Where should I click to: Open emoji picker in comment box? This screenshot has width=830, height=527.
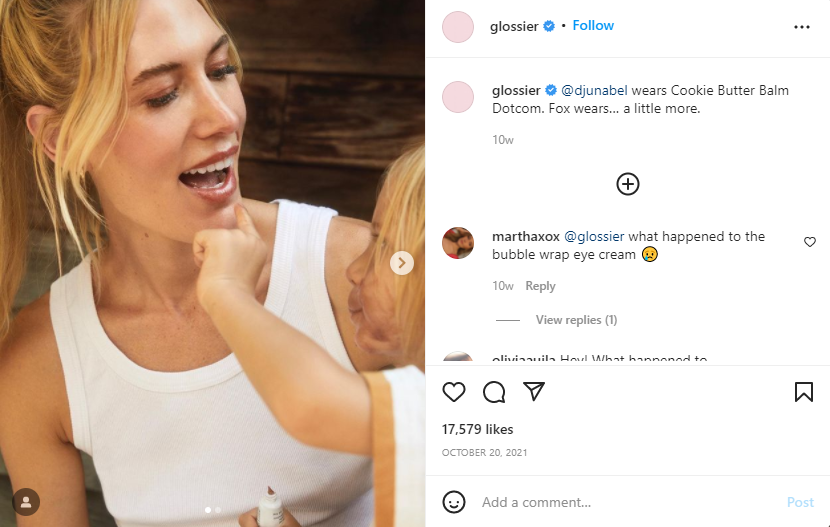(x=454, y=502)
